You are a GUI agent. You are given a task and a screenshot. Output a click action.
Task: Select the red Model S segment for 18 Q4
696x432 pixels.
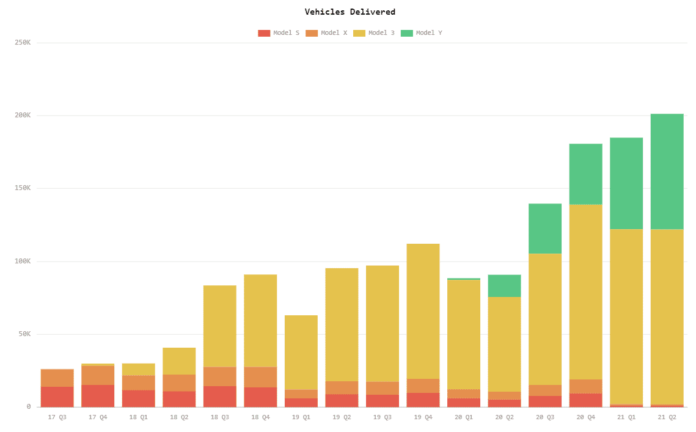point(261,397)
